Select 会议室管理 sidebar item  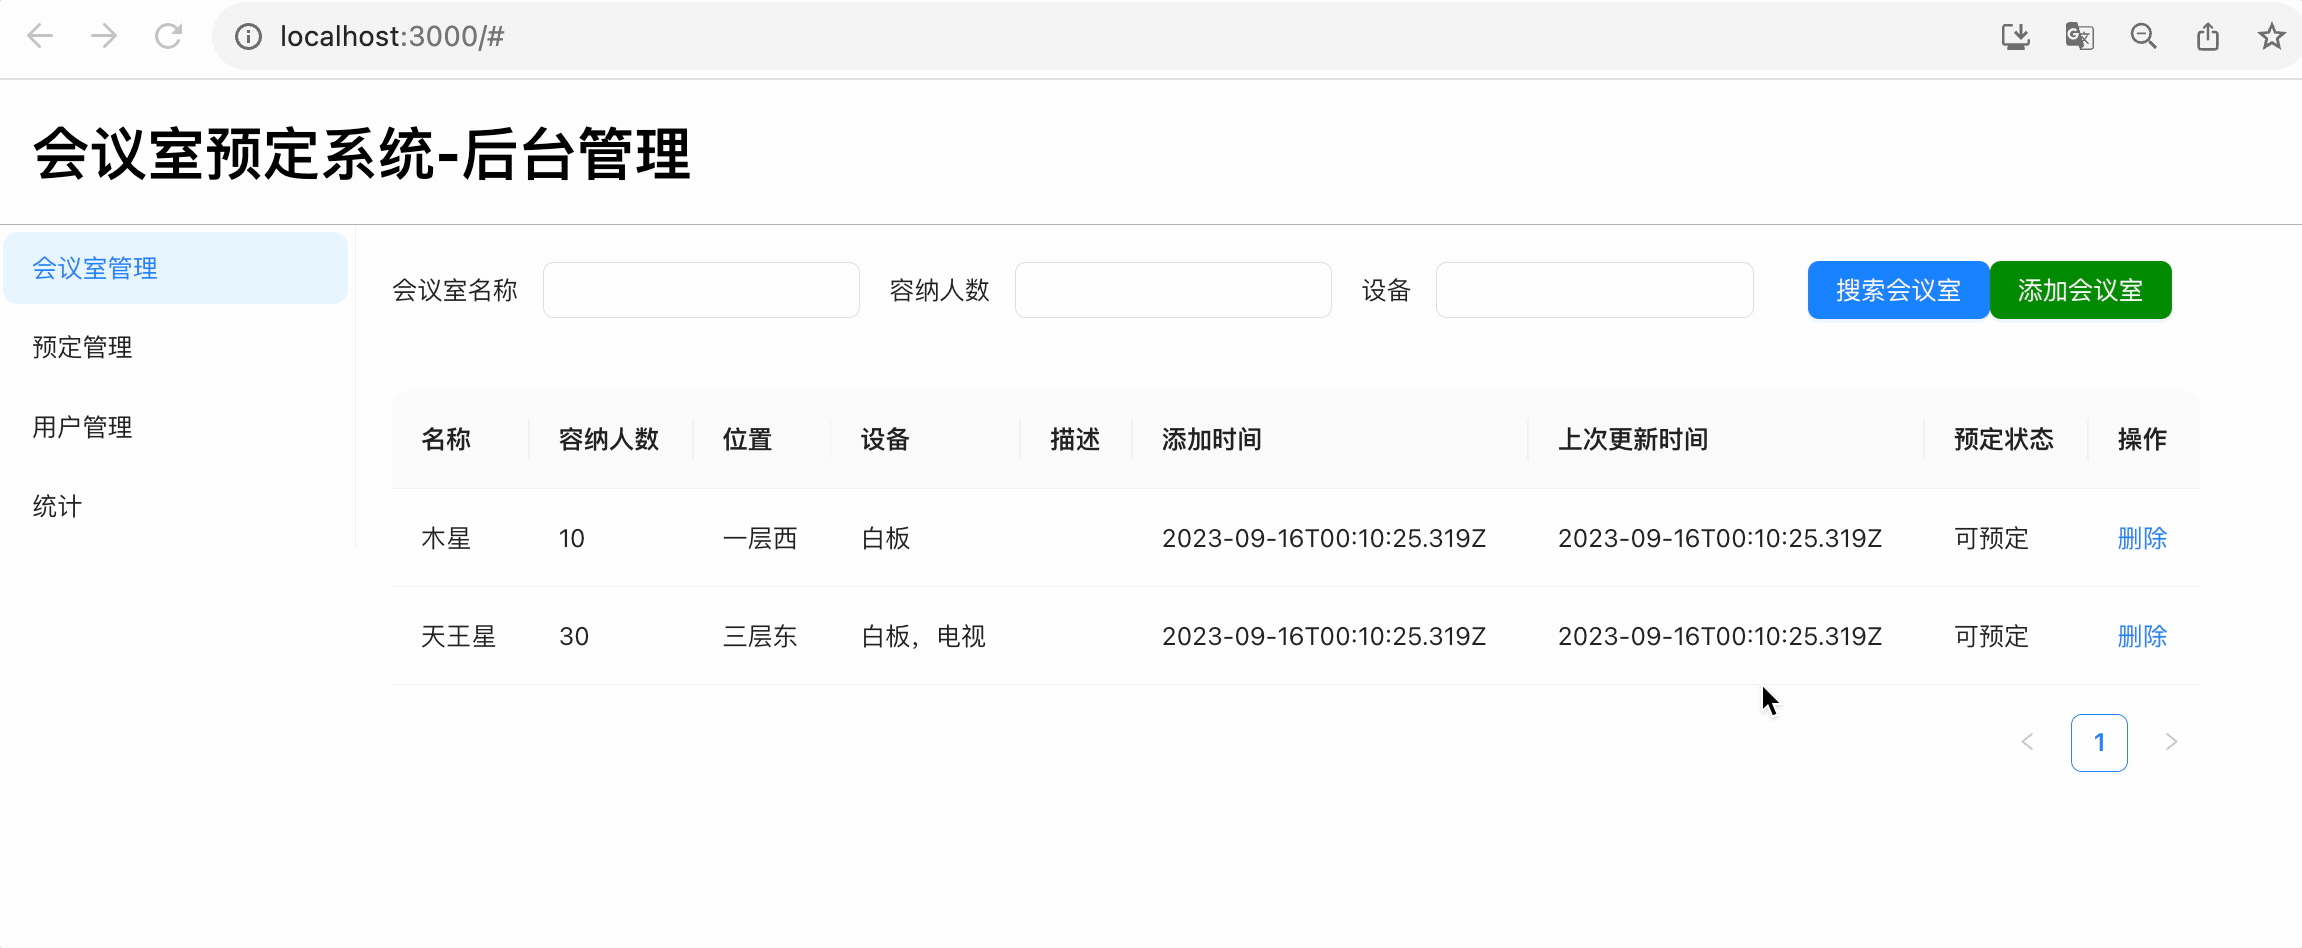(x=95, y=268)
